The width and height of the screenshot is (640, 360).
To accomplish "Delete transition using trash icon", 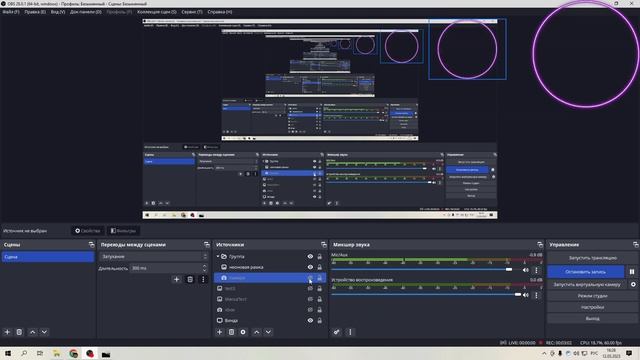I will point(190,279).
